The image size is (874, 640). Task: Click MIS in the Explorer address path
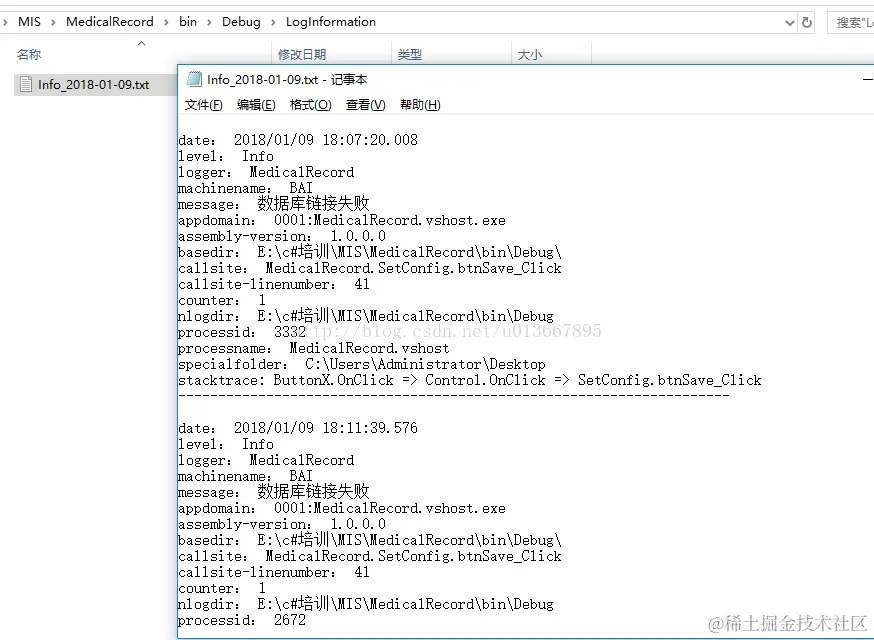coord(29,22)
